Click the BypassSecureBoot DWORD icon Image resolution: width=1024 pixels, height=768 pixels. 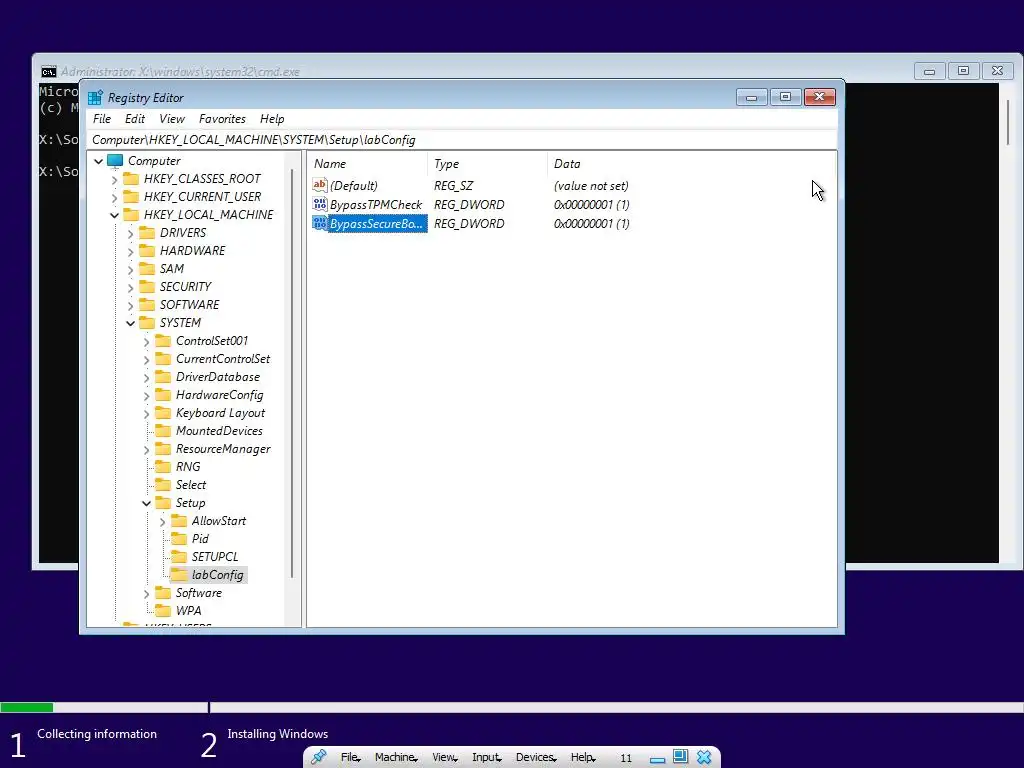coord(319,223)
